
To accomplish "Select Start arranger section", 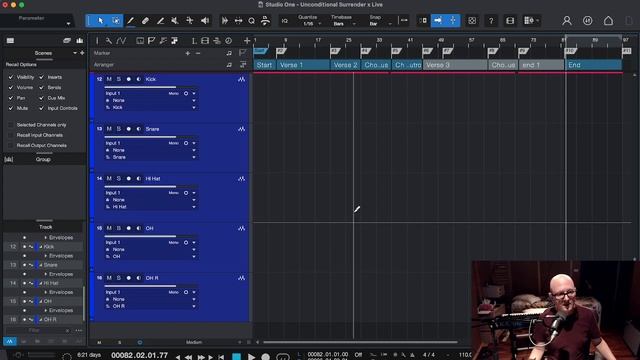I will coord(264,65).
